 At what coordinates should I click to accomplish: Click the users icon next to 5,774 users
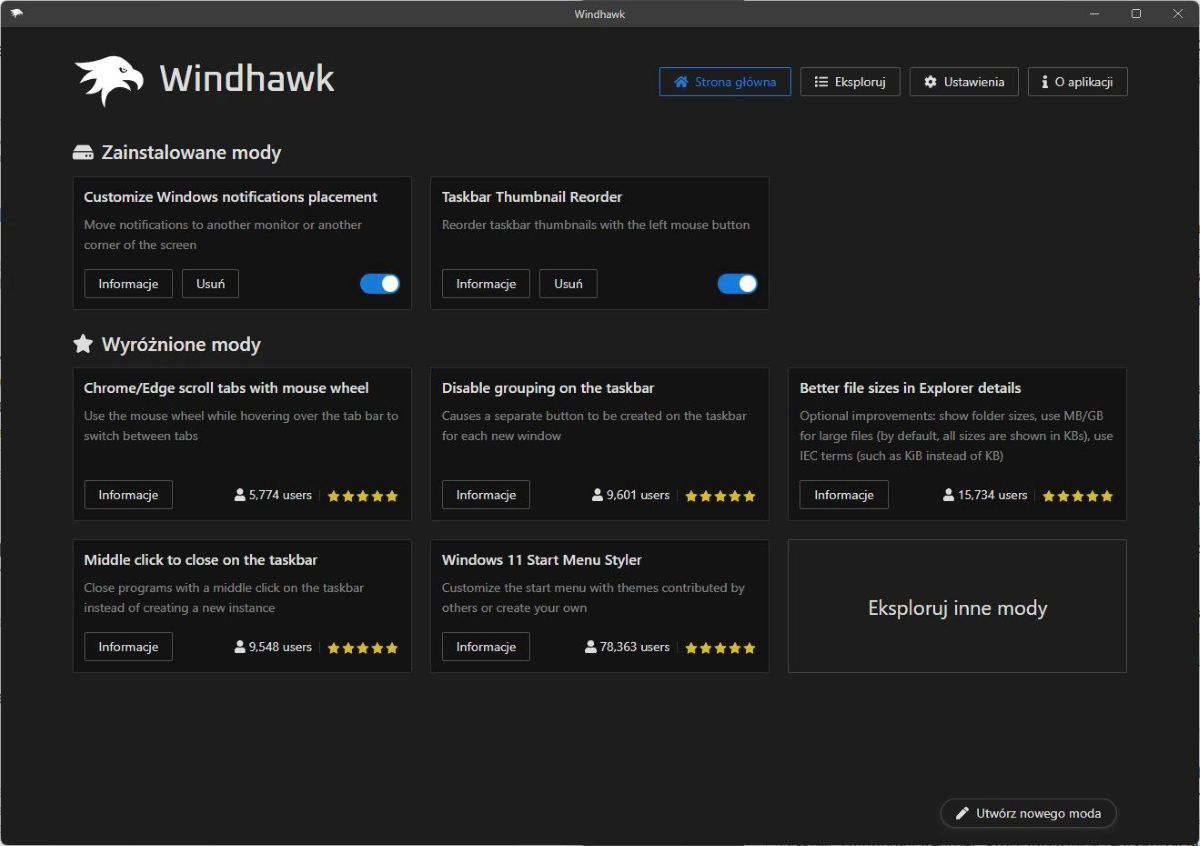point(240,495)
